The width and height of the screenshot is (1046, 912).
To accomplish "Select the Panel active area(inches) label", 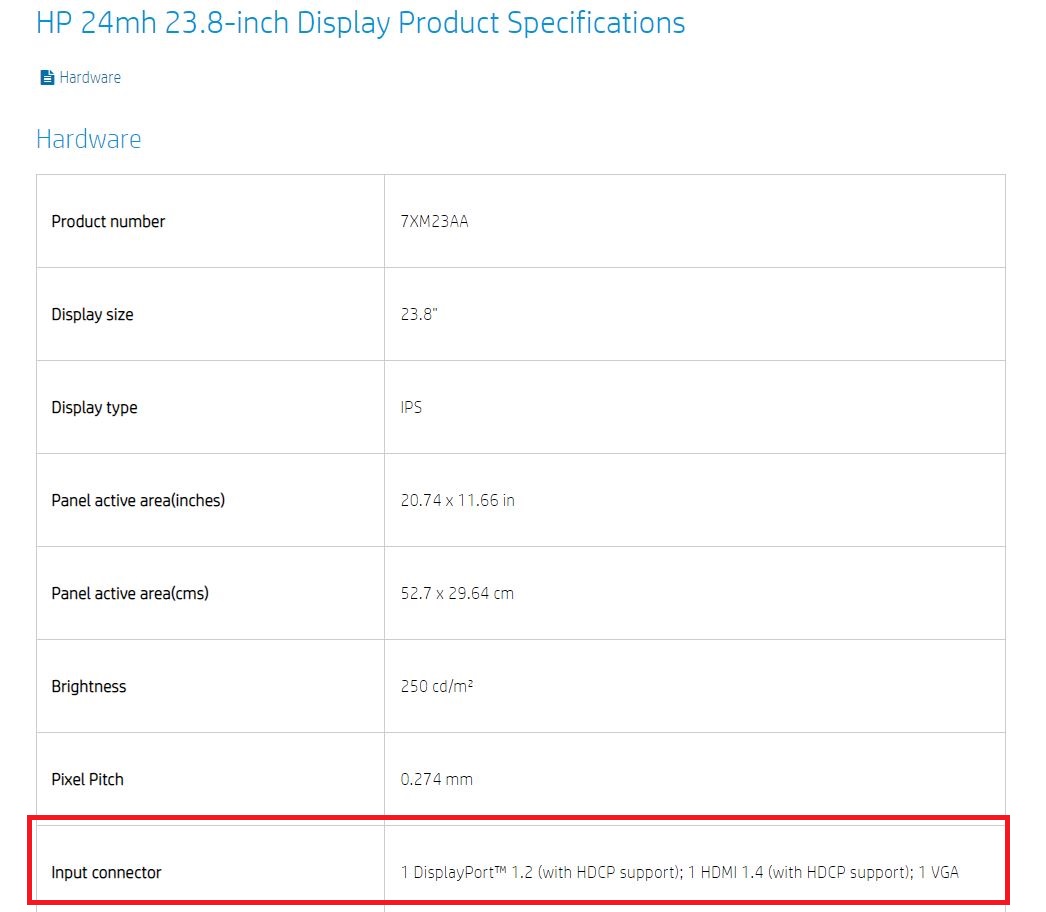I will point(138,501).
